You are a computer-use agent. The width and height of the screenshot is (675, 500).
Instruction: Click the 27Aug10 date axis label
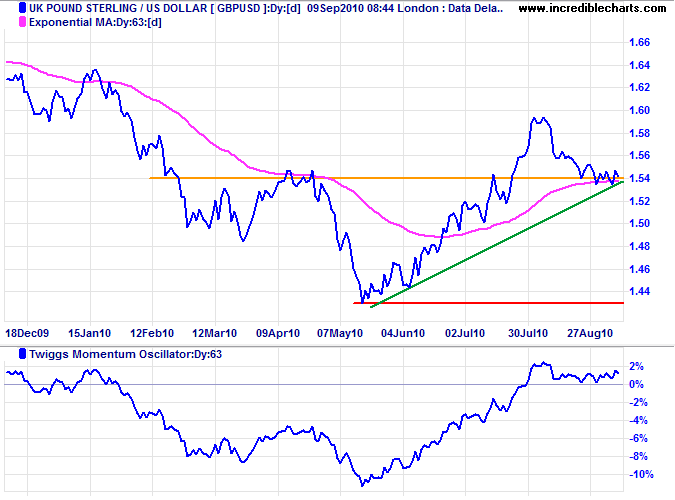(590, 333)
